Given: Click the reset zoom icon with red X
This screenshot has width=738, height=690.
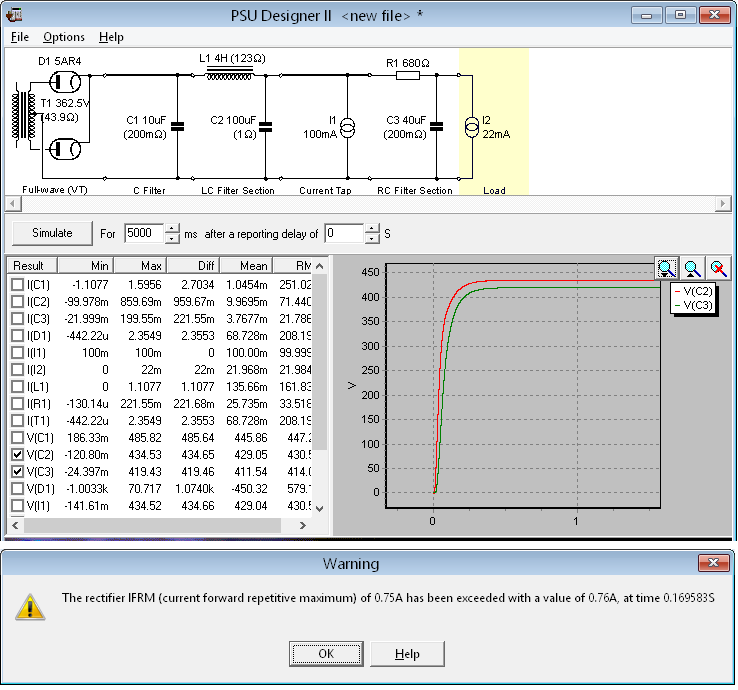Looking at the screenshot, I should point(718,269).
